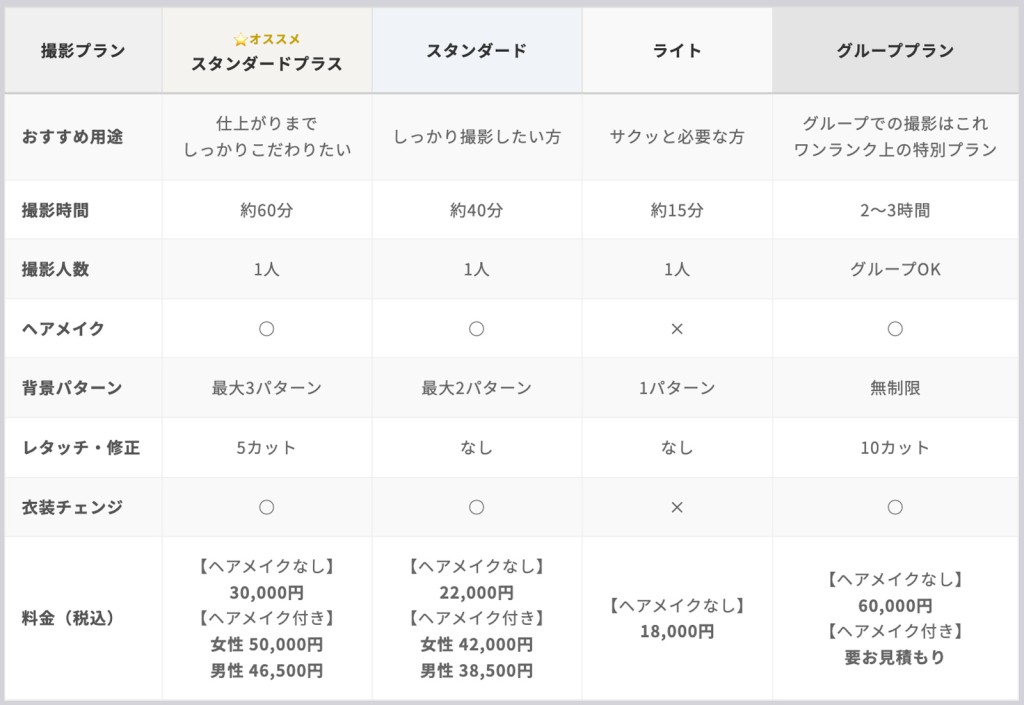Select the ライト plan column header

[677, 51]
